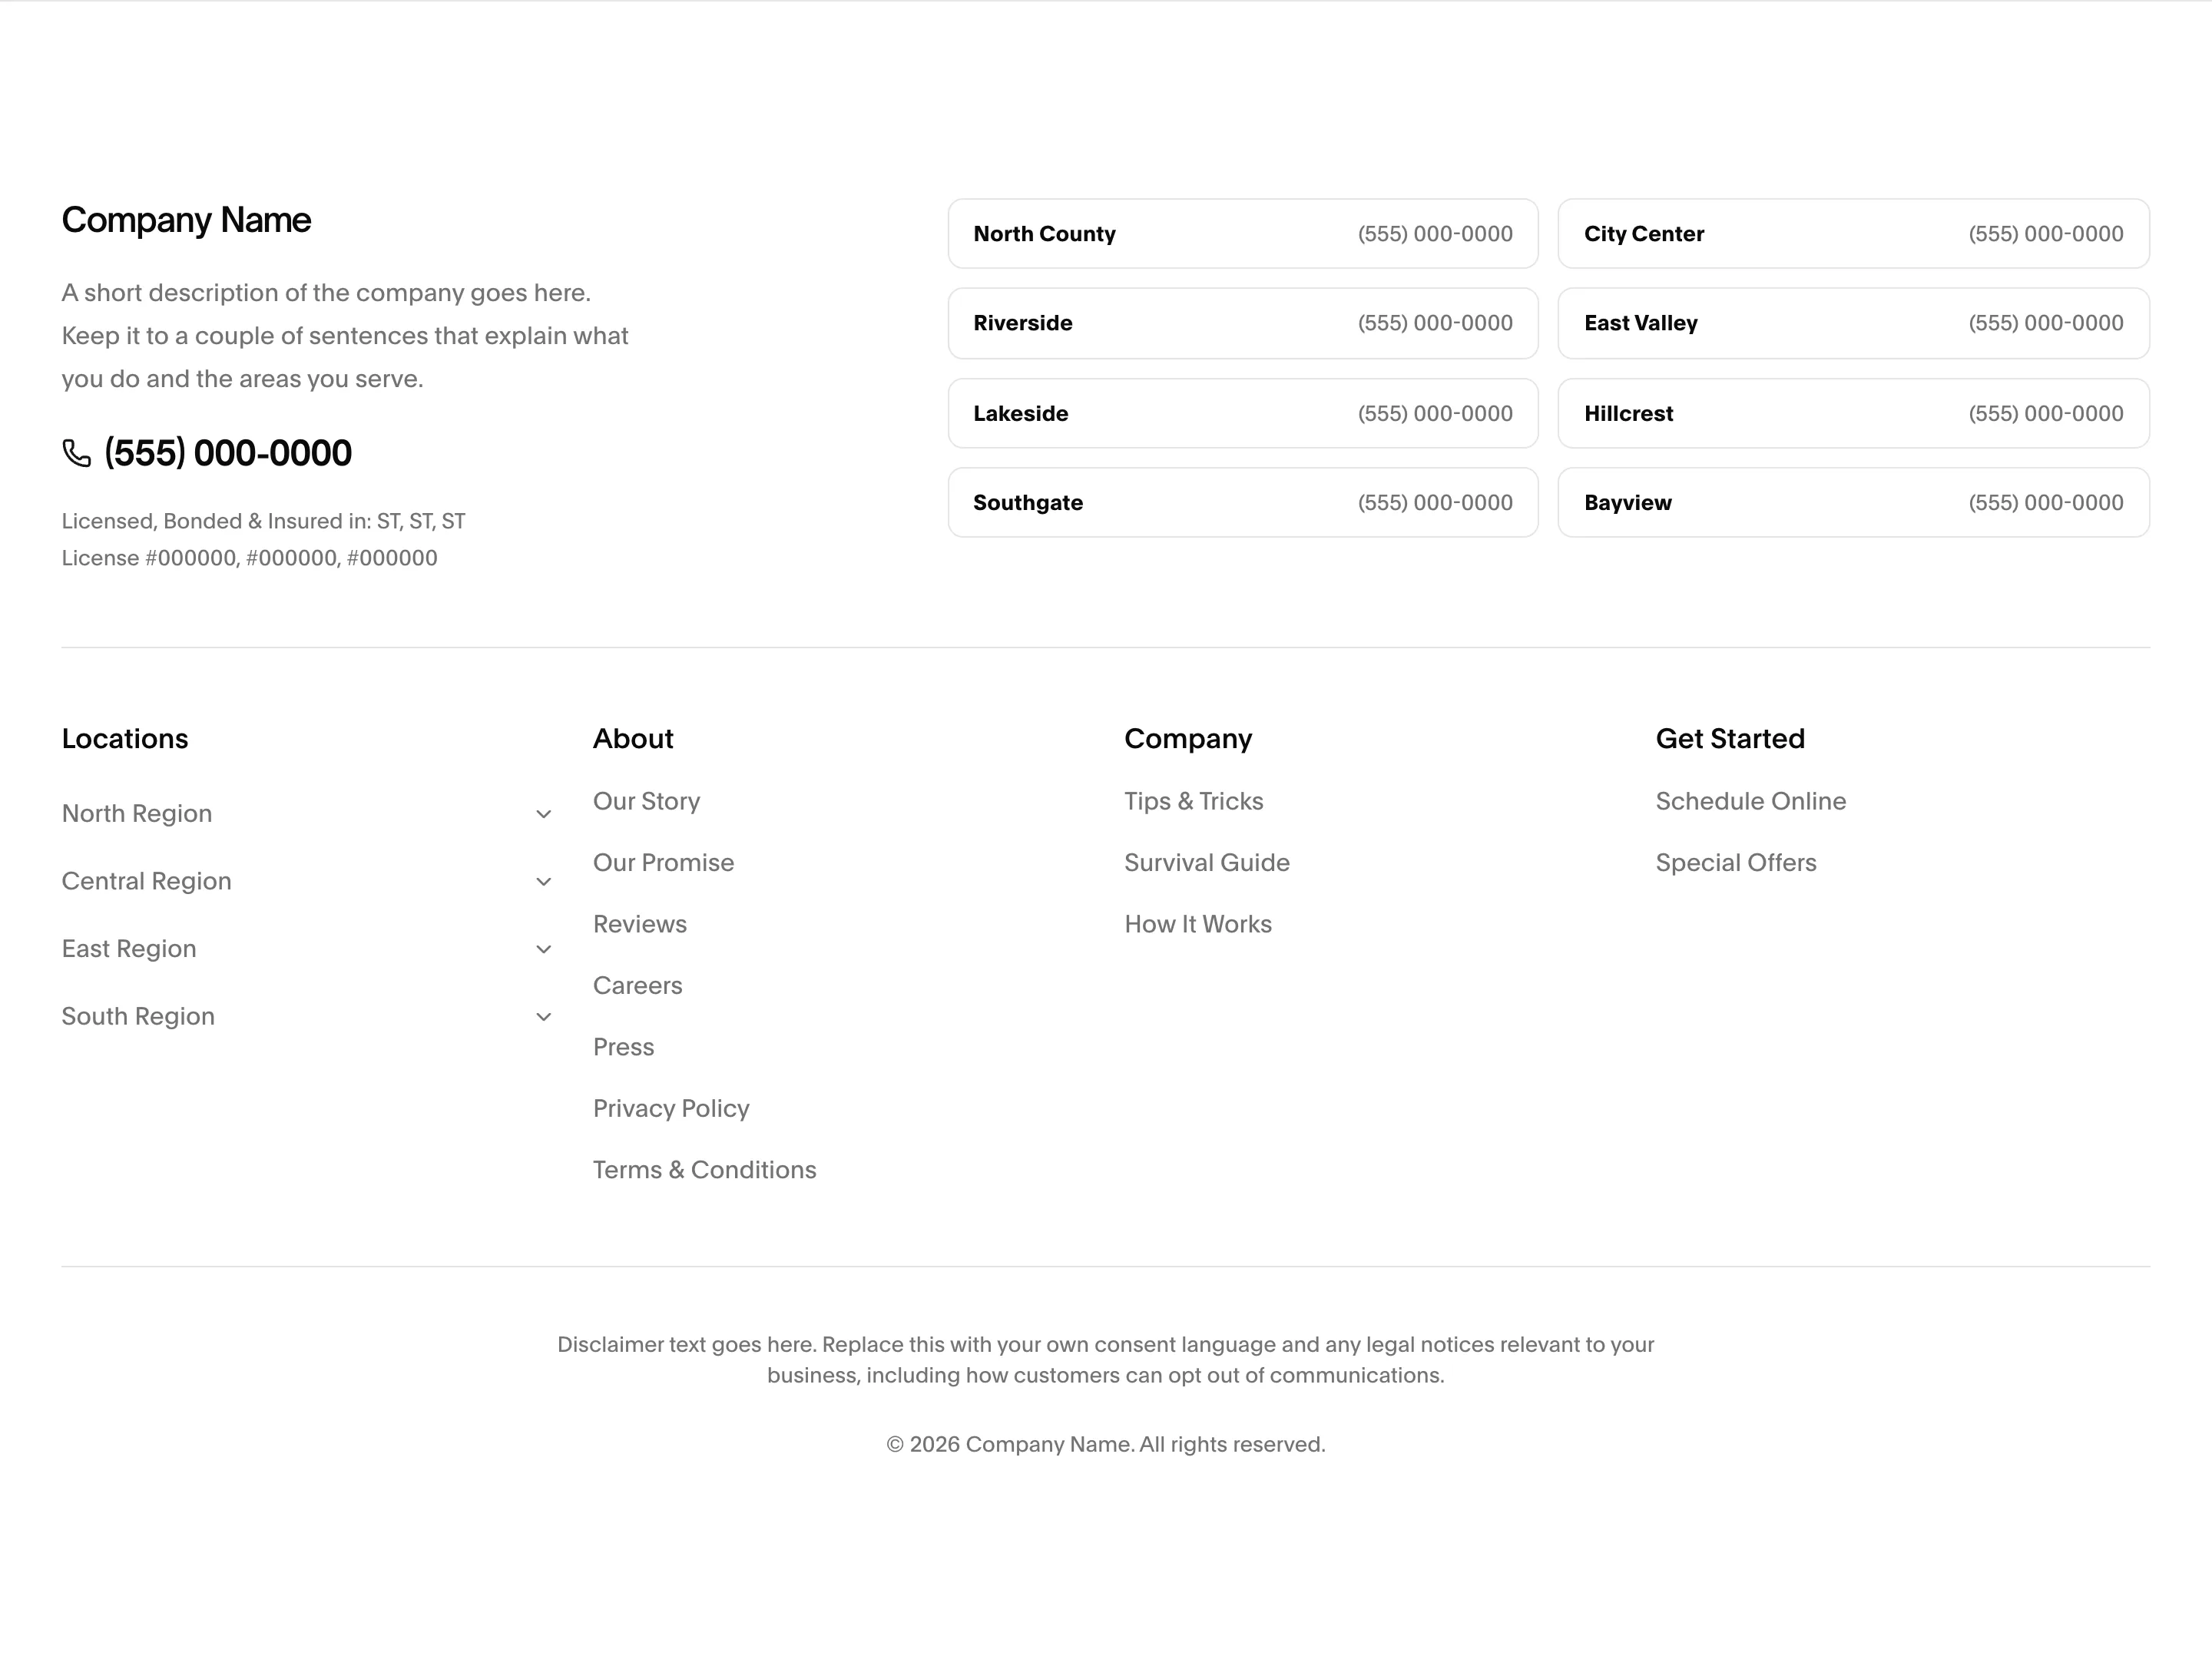The width and height of the screenshot is (2212, 1656).
Task: Visit the How It Works page
Action: [x=1198, y=924]
